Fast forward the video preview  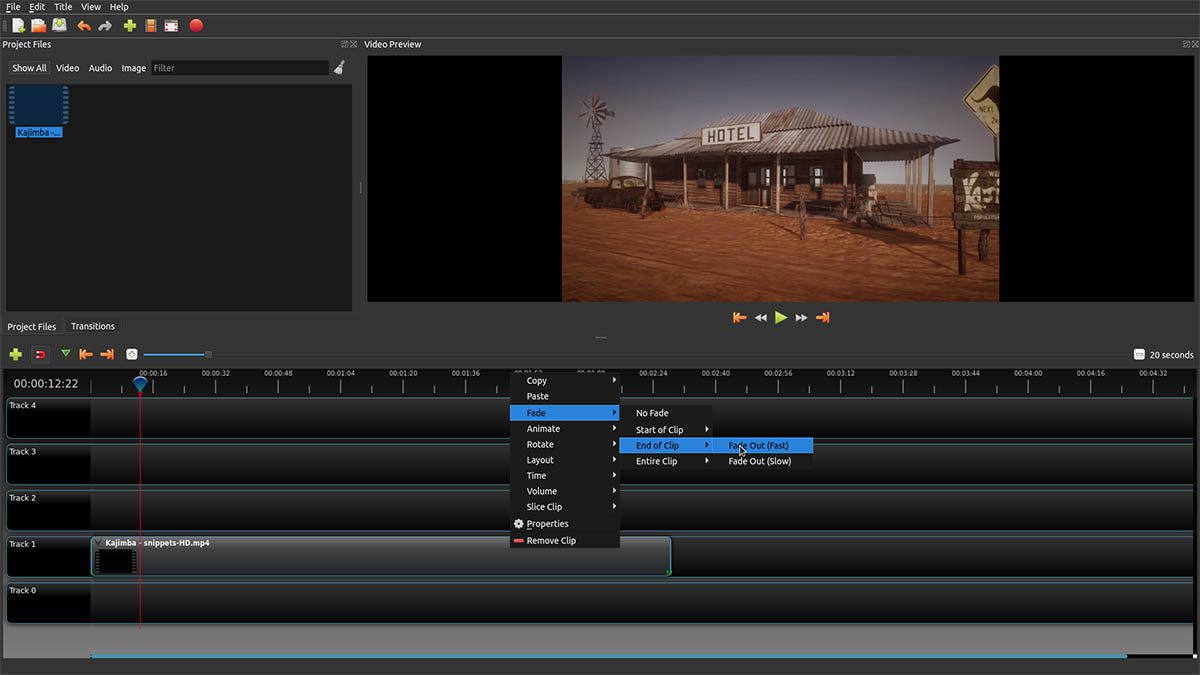802,317
